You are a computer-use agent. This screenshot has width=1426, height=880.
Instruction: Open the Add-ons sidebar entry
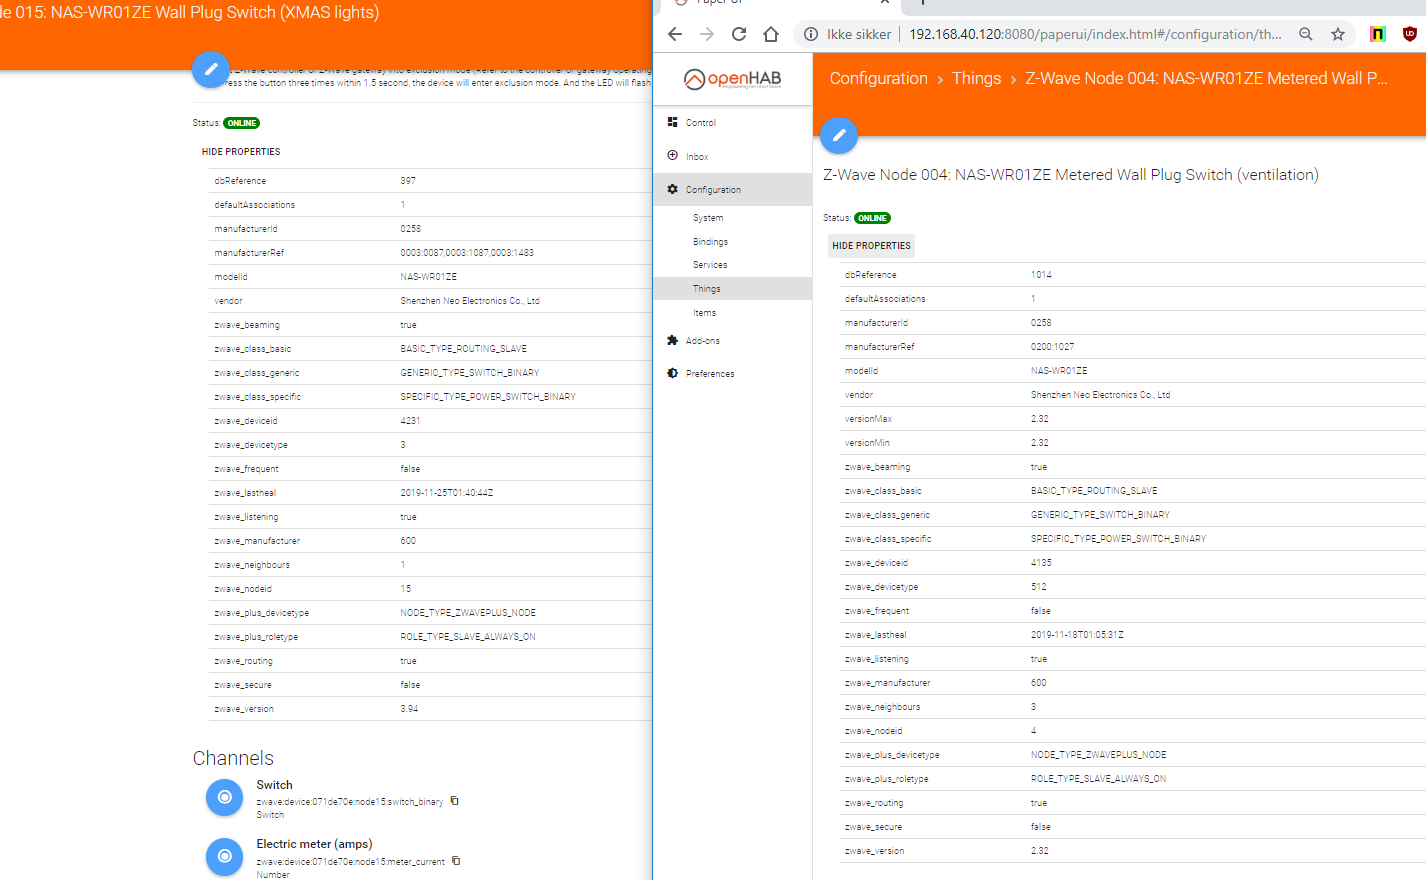click(702, 341)
